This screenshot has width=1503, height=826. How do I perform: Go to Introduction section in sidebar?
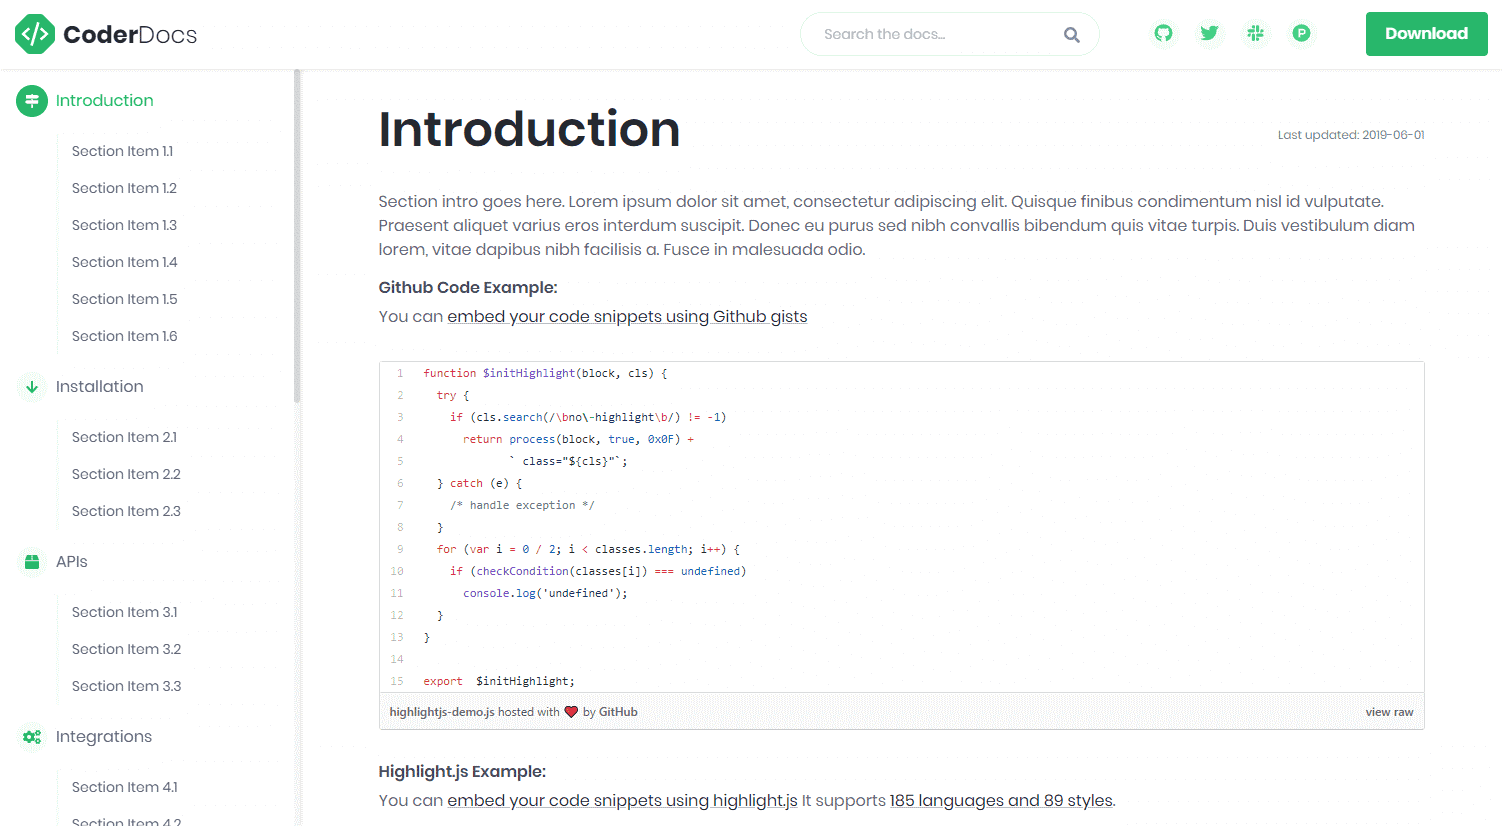[104, 101]
